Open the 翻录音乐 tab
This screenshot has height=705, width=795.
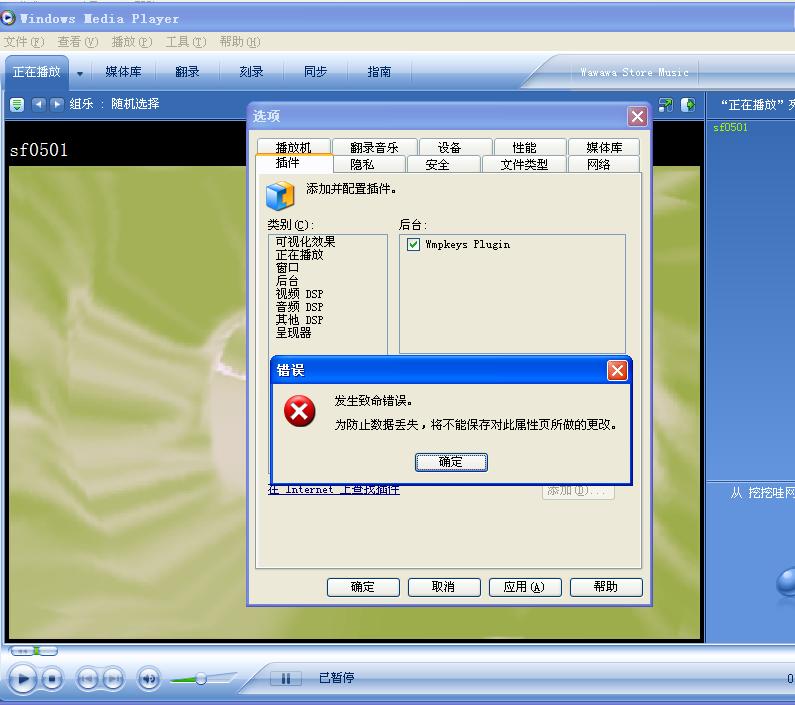[374, 147]
